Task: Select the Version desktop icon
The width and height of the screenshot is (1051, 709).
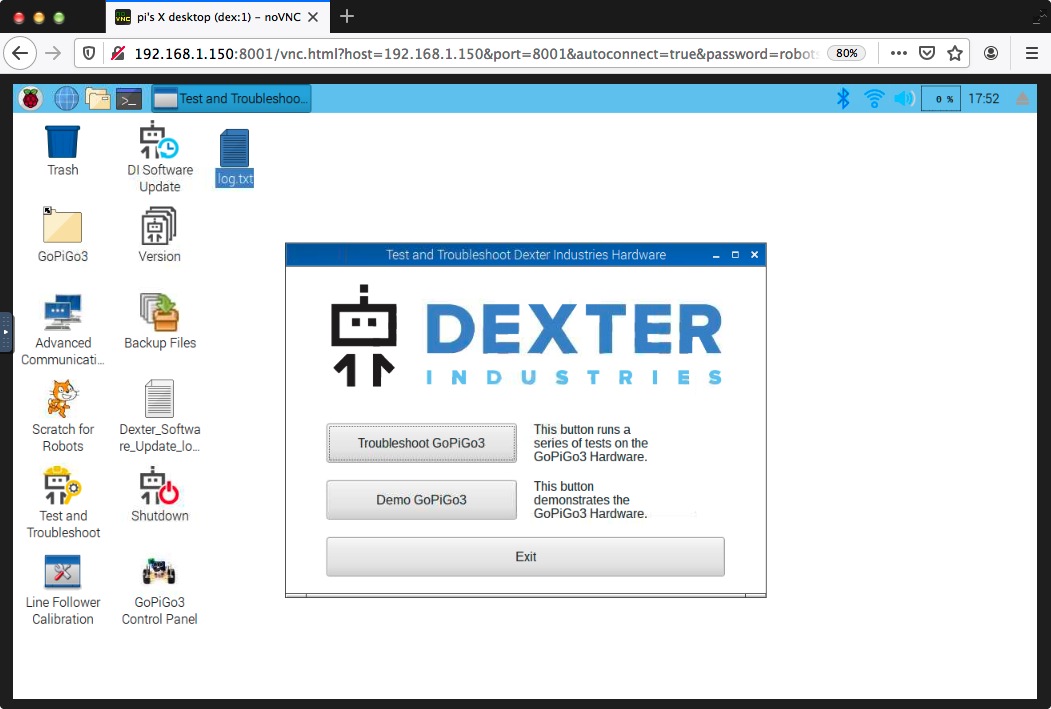Action: coord(159,227)
